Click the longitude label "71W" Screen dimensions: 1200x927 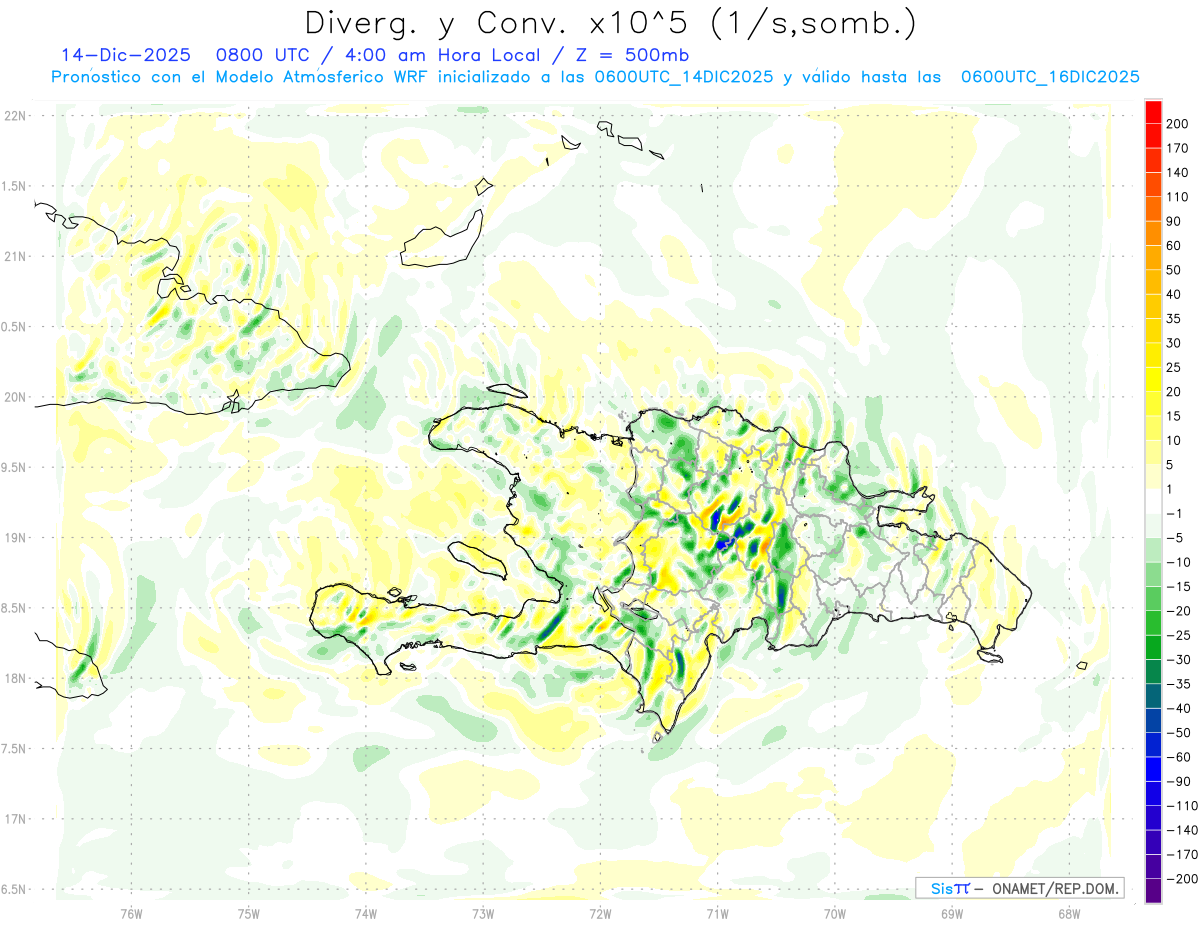[x=717, y=913]
